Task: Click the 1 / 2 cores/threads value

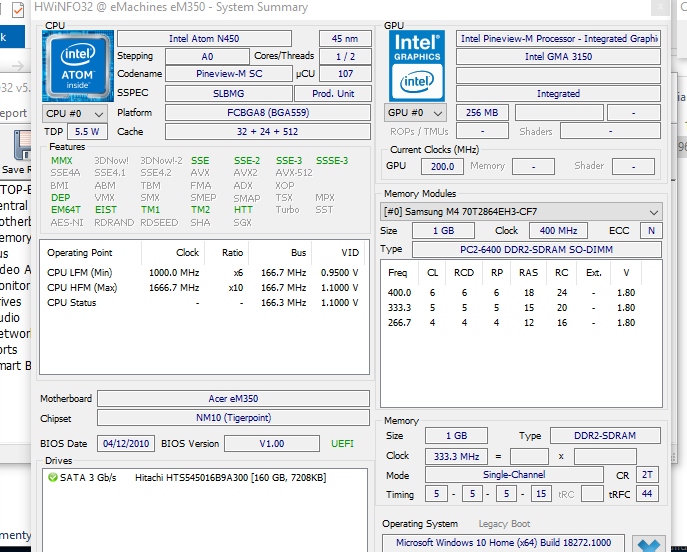Action: 345,57
